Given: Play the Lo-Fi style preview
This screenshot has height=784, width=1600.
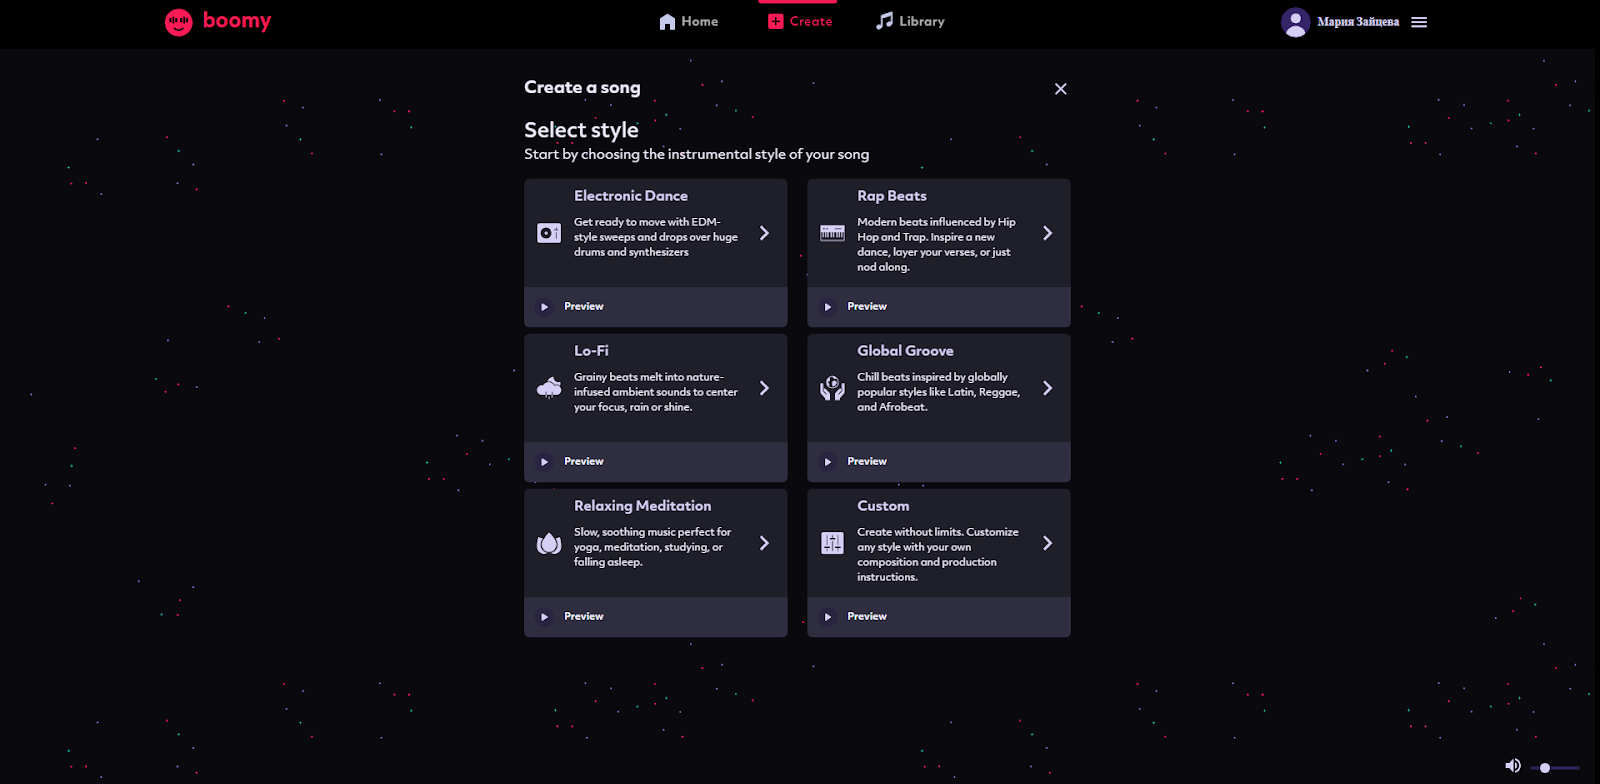Looking at the screenshot, I should click(545, 462).
